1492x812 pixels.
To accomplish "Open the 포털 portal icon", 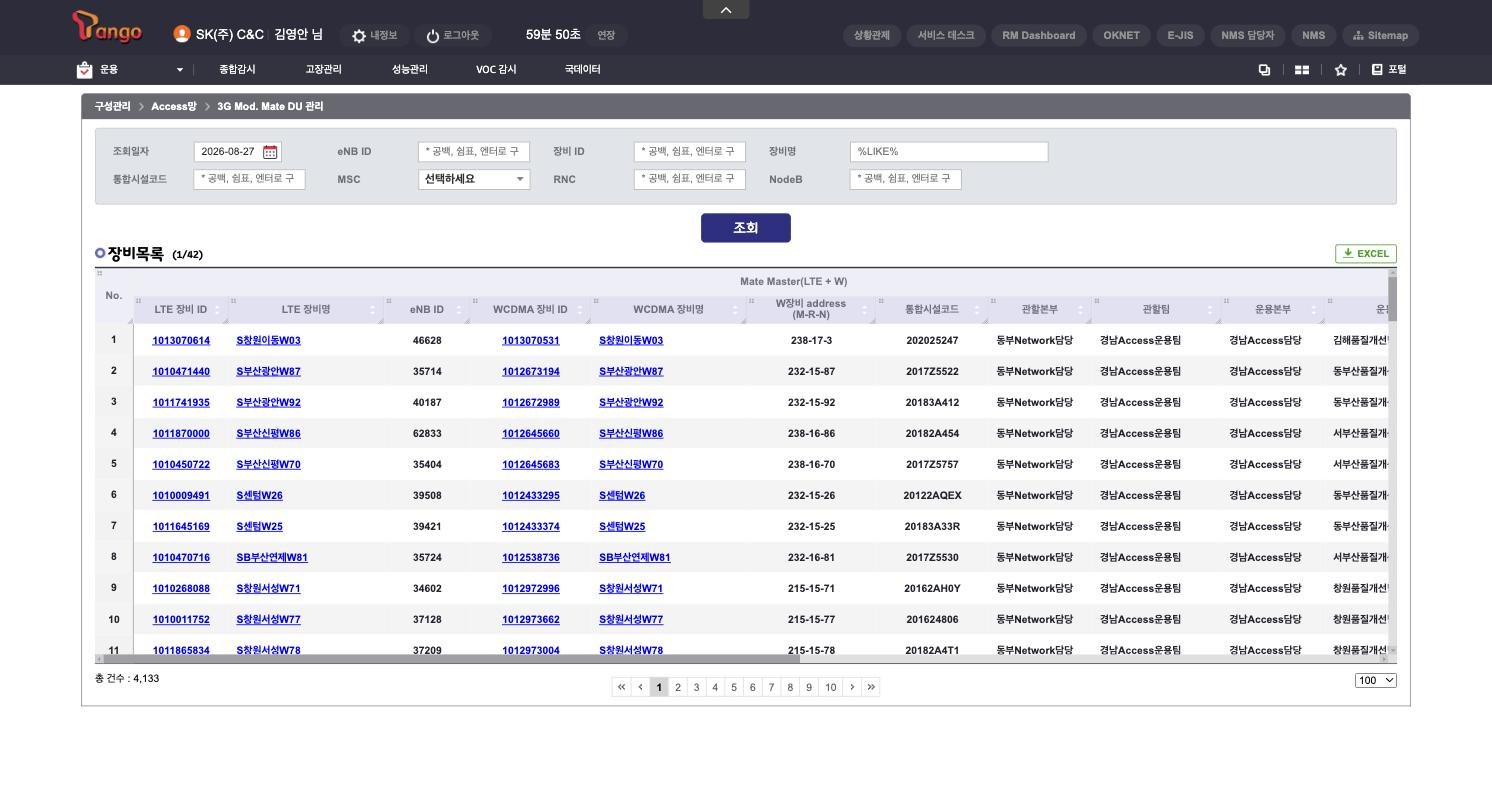I will 1388,70.
